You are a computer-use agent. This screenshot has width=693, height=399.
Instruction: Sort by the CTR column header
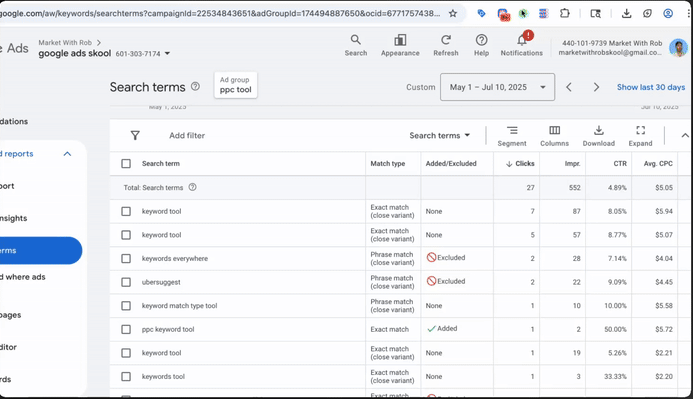(620, 163)
